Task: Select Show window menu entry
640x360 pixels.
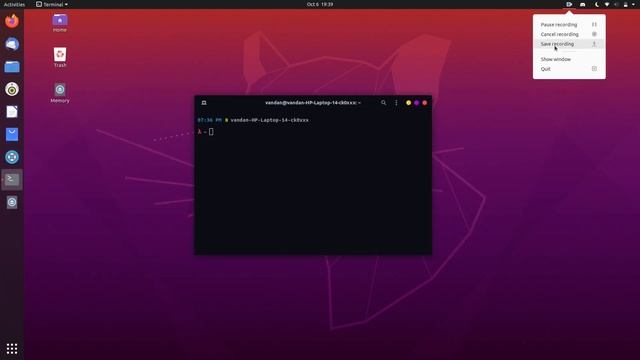Action: (x=569, y=59)
